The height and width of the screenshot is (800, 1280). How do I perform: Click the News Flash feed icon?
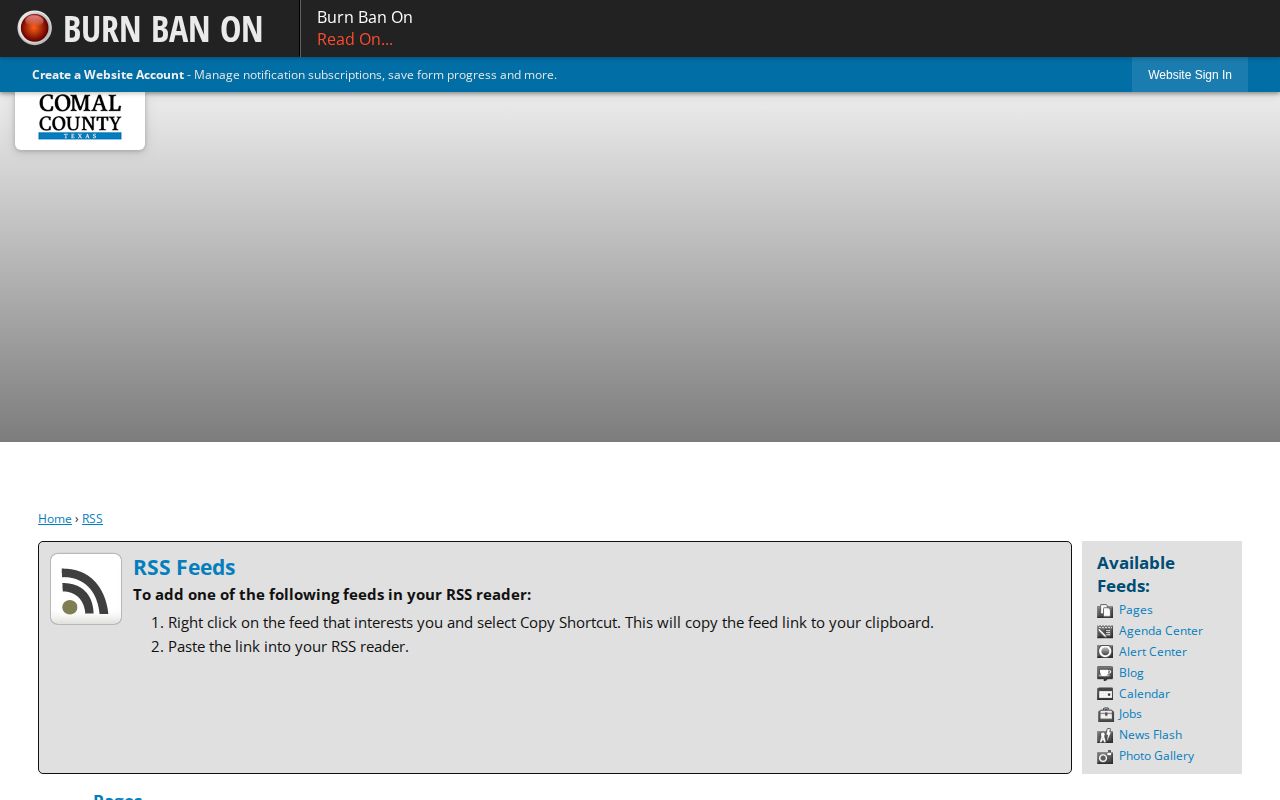coord(1105,735)
